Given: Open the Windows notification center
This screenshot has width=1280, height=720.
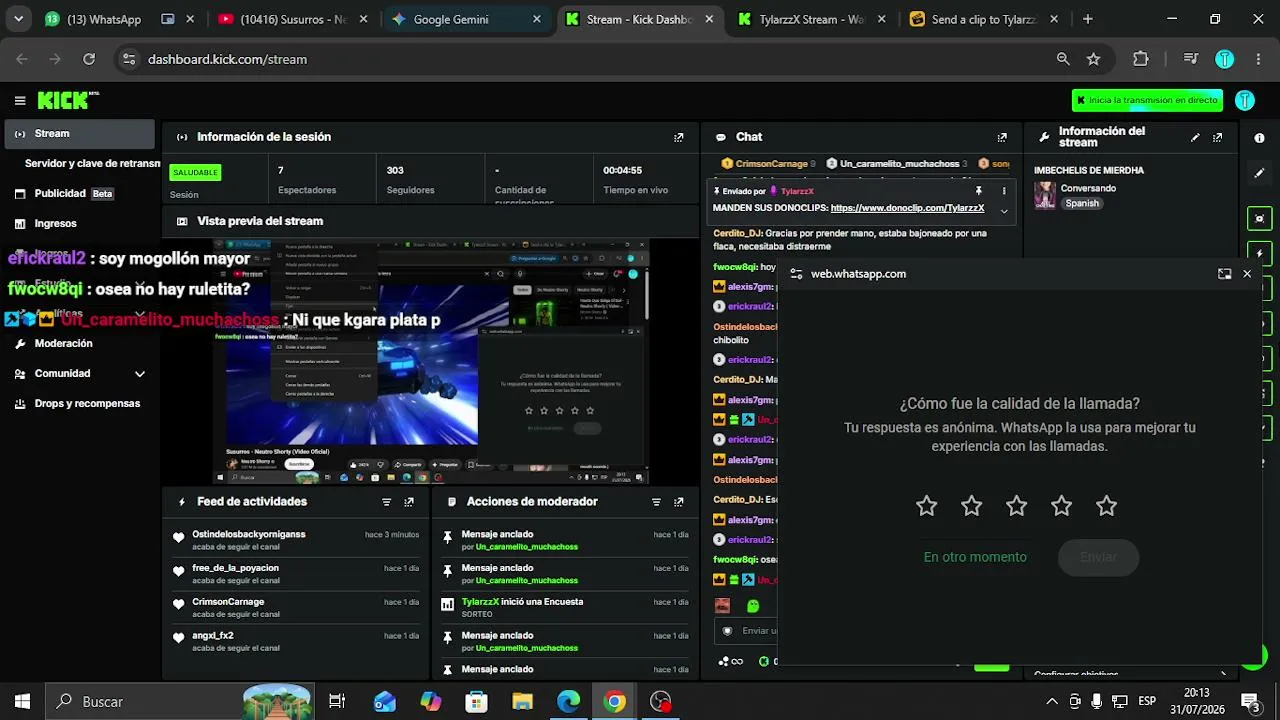Looking at the screenshot, I should tap(1250, 701).
